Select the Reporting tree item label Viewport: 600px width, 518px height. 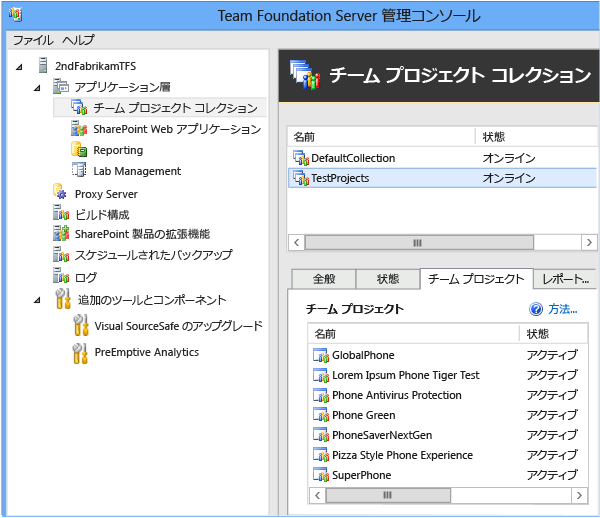[118, 150]
